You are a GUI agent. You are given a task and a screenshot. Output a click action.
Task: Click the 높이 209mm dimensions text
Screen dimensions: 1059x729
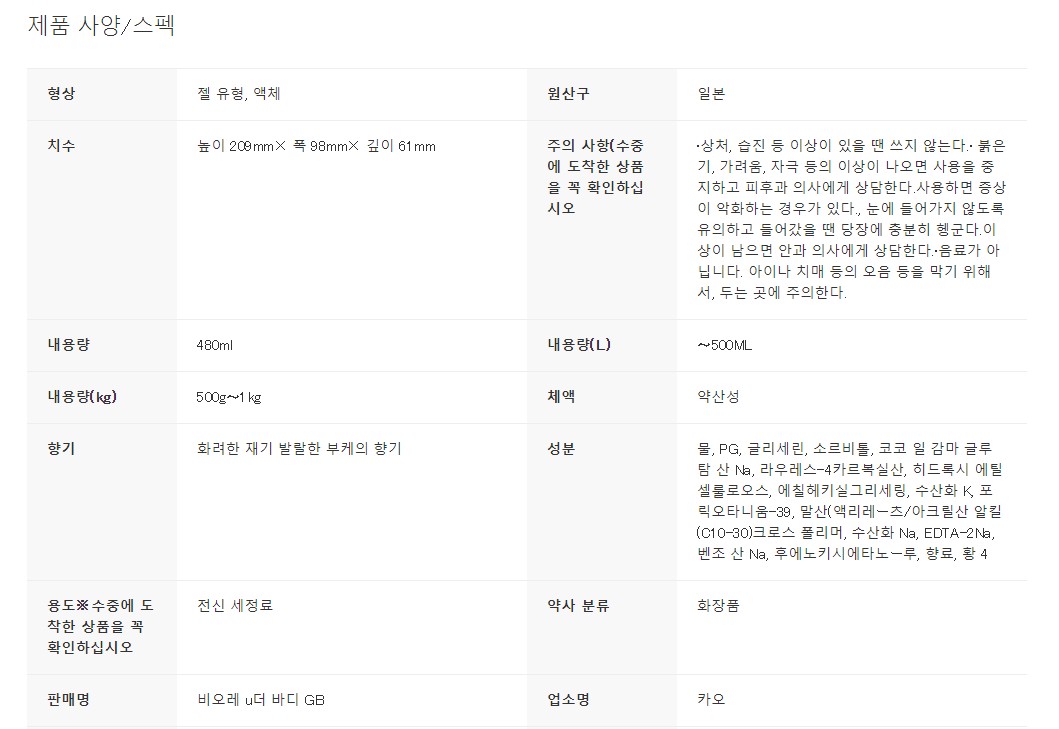[x=316, y=146]
